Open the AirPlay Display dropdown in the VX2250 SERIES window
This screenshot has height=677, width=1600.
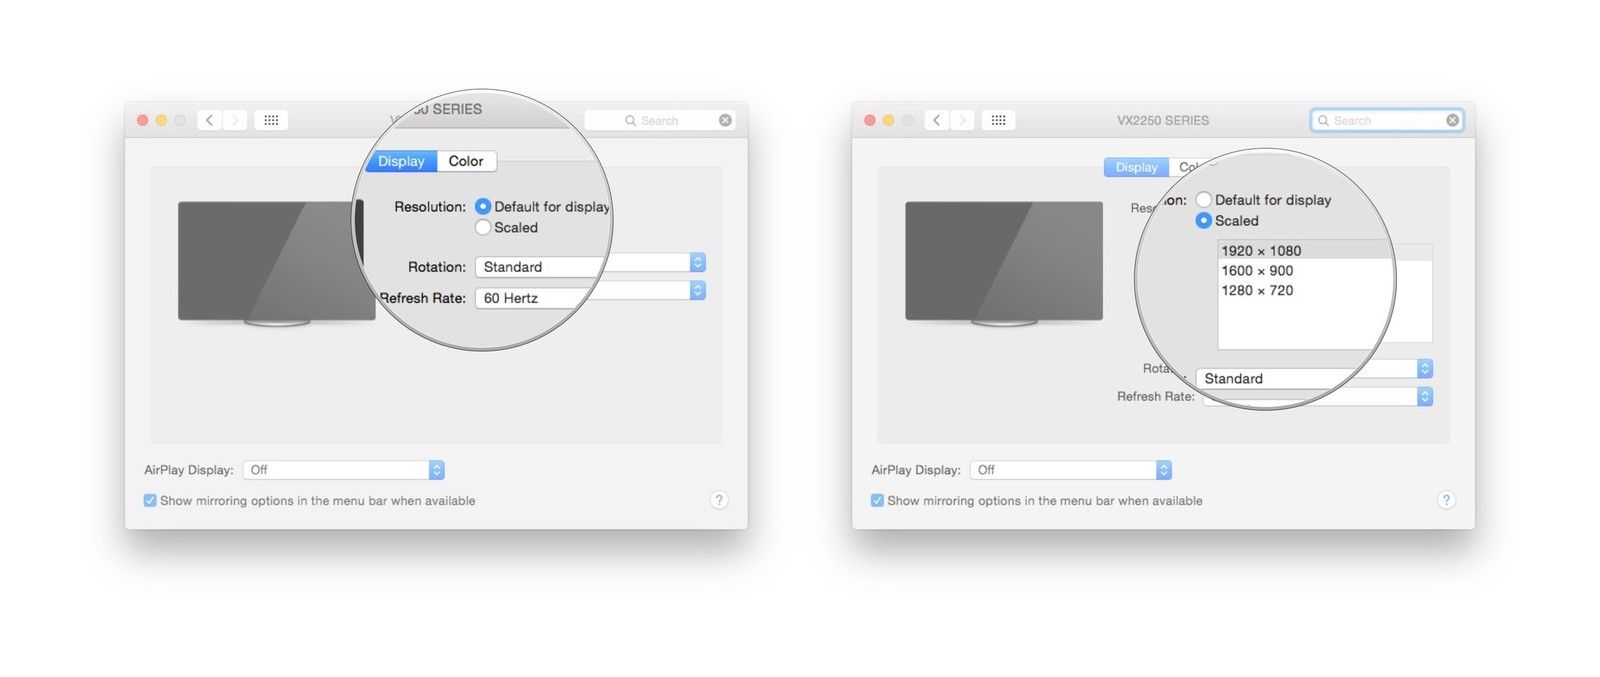pyautogui.click(x=1071, y=470)
